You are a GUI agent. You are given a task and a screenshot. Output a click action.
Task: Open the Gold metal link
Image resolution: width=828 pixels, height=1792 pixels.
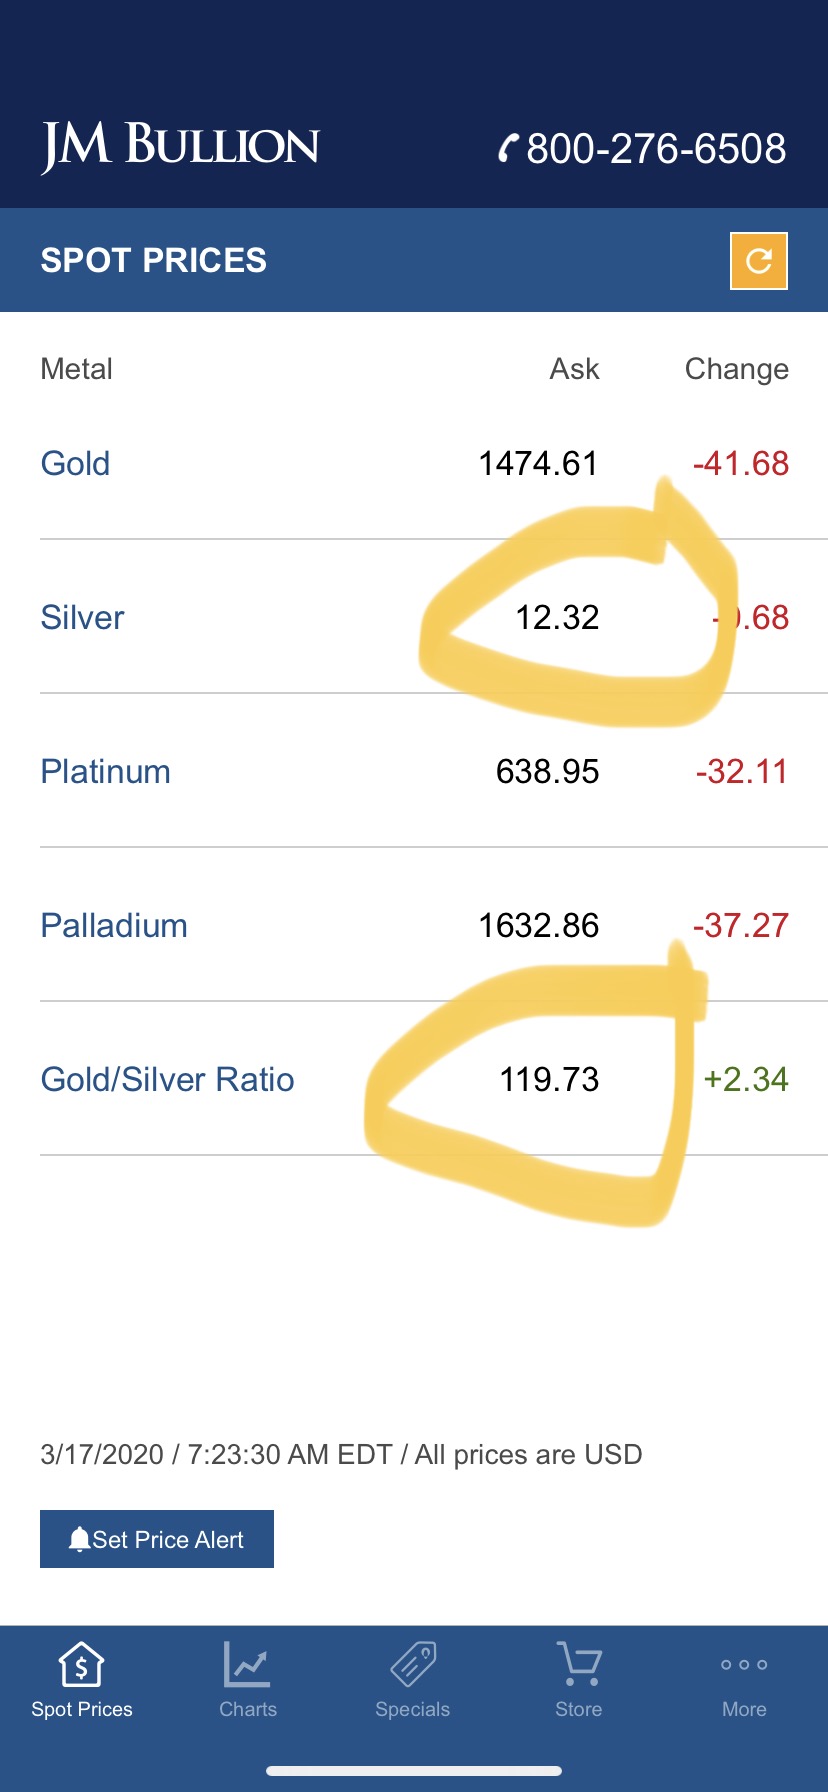pos(75,464)
